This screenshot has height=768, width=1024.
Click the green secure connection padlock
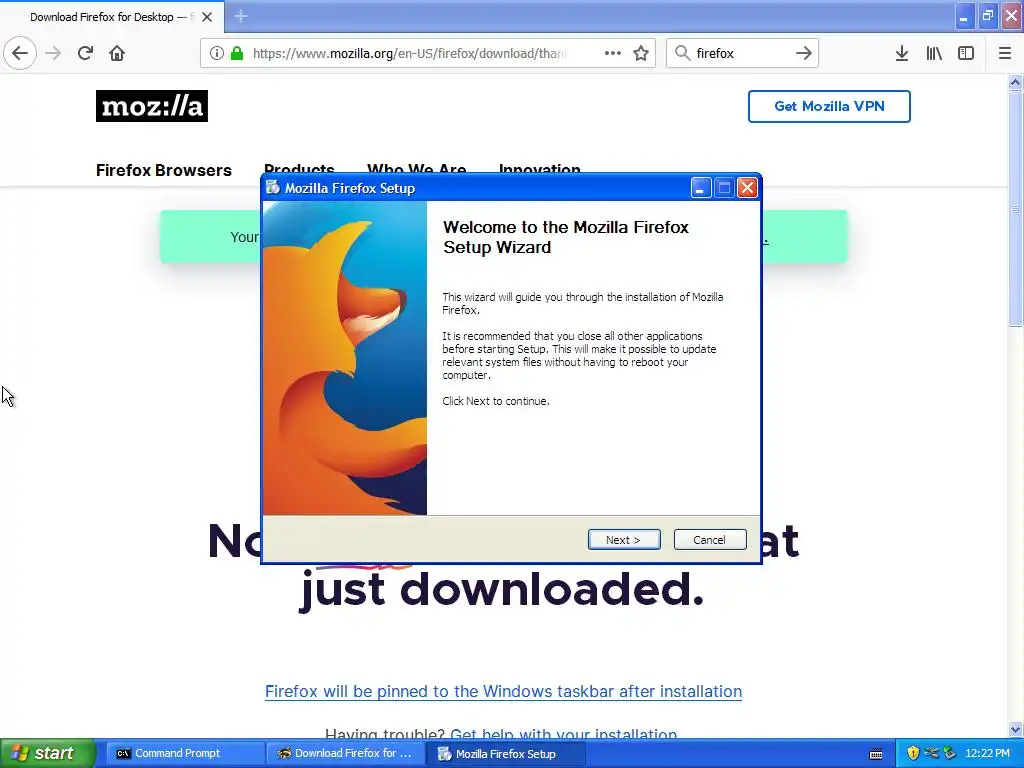click(x=237, y=53)
